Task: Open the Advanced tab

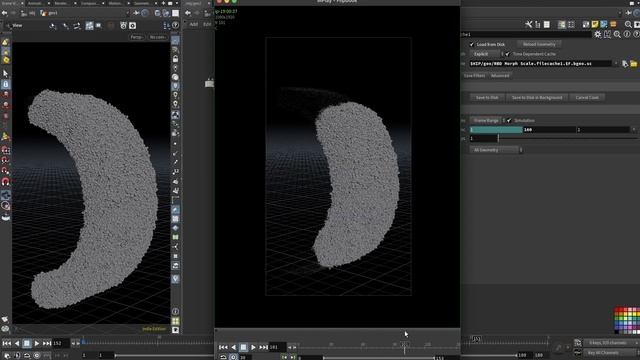Action: pyautogui.click(x=500, y=76)
